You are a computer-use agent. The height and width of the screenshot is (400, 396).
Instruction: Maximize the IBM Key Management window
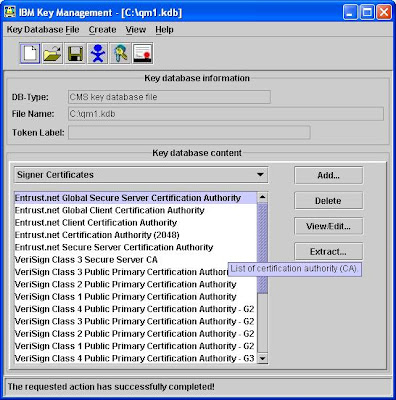pos(367,13)
